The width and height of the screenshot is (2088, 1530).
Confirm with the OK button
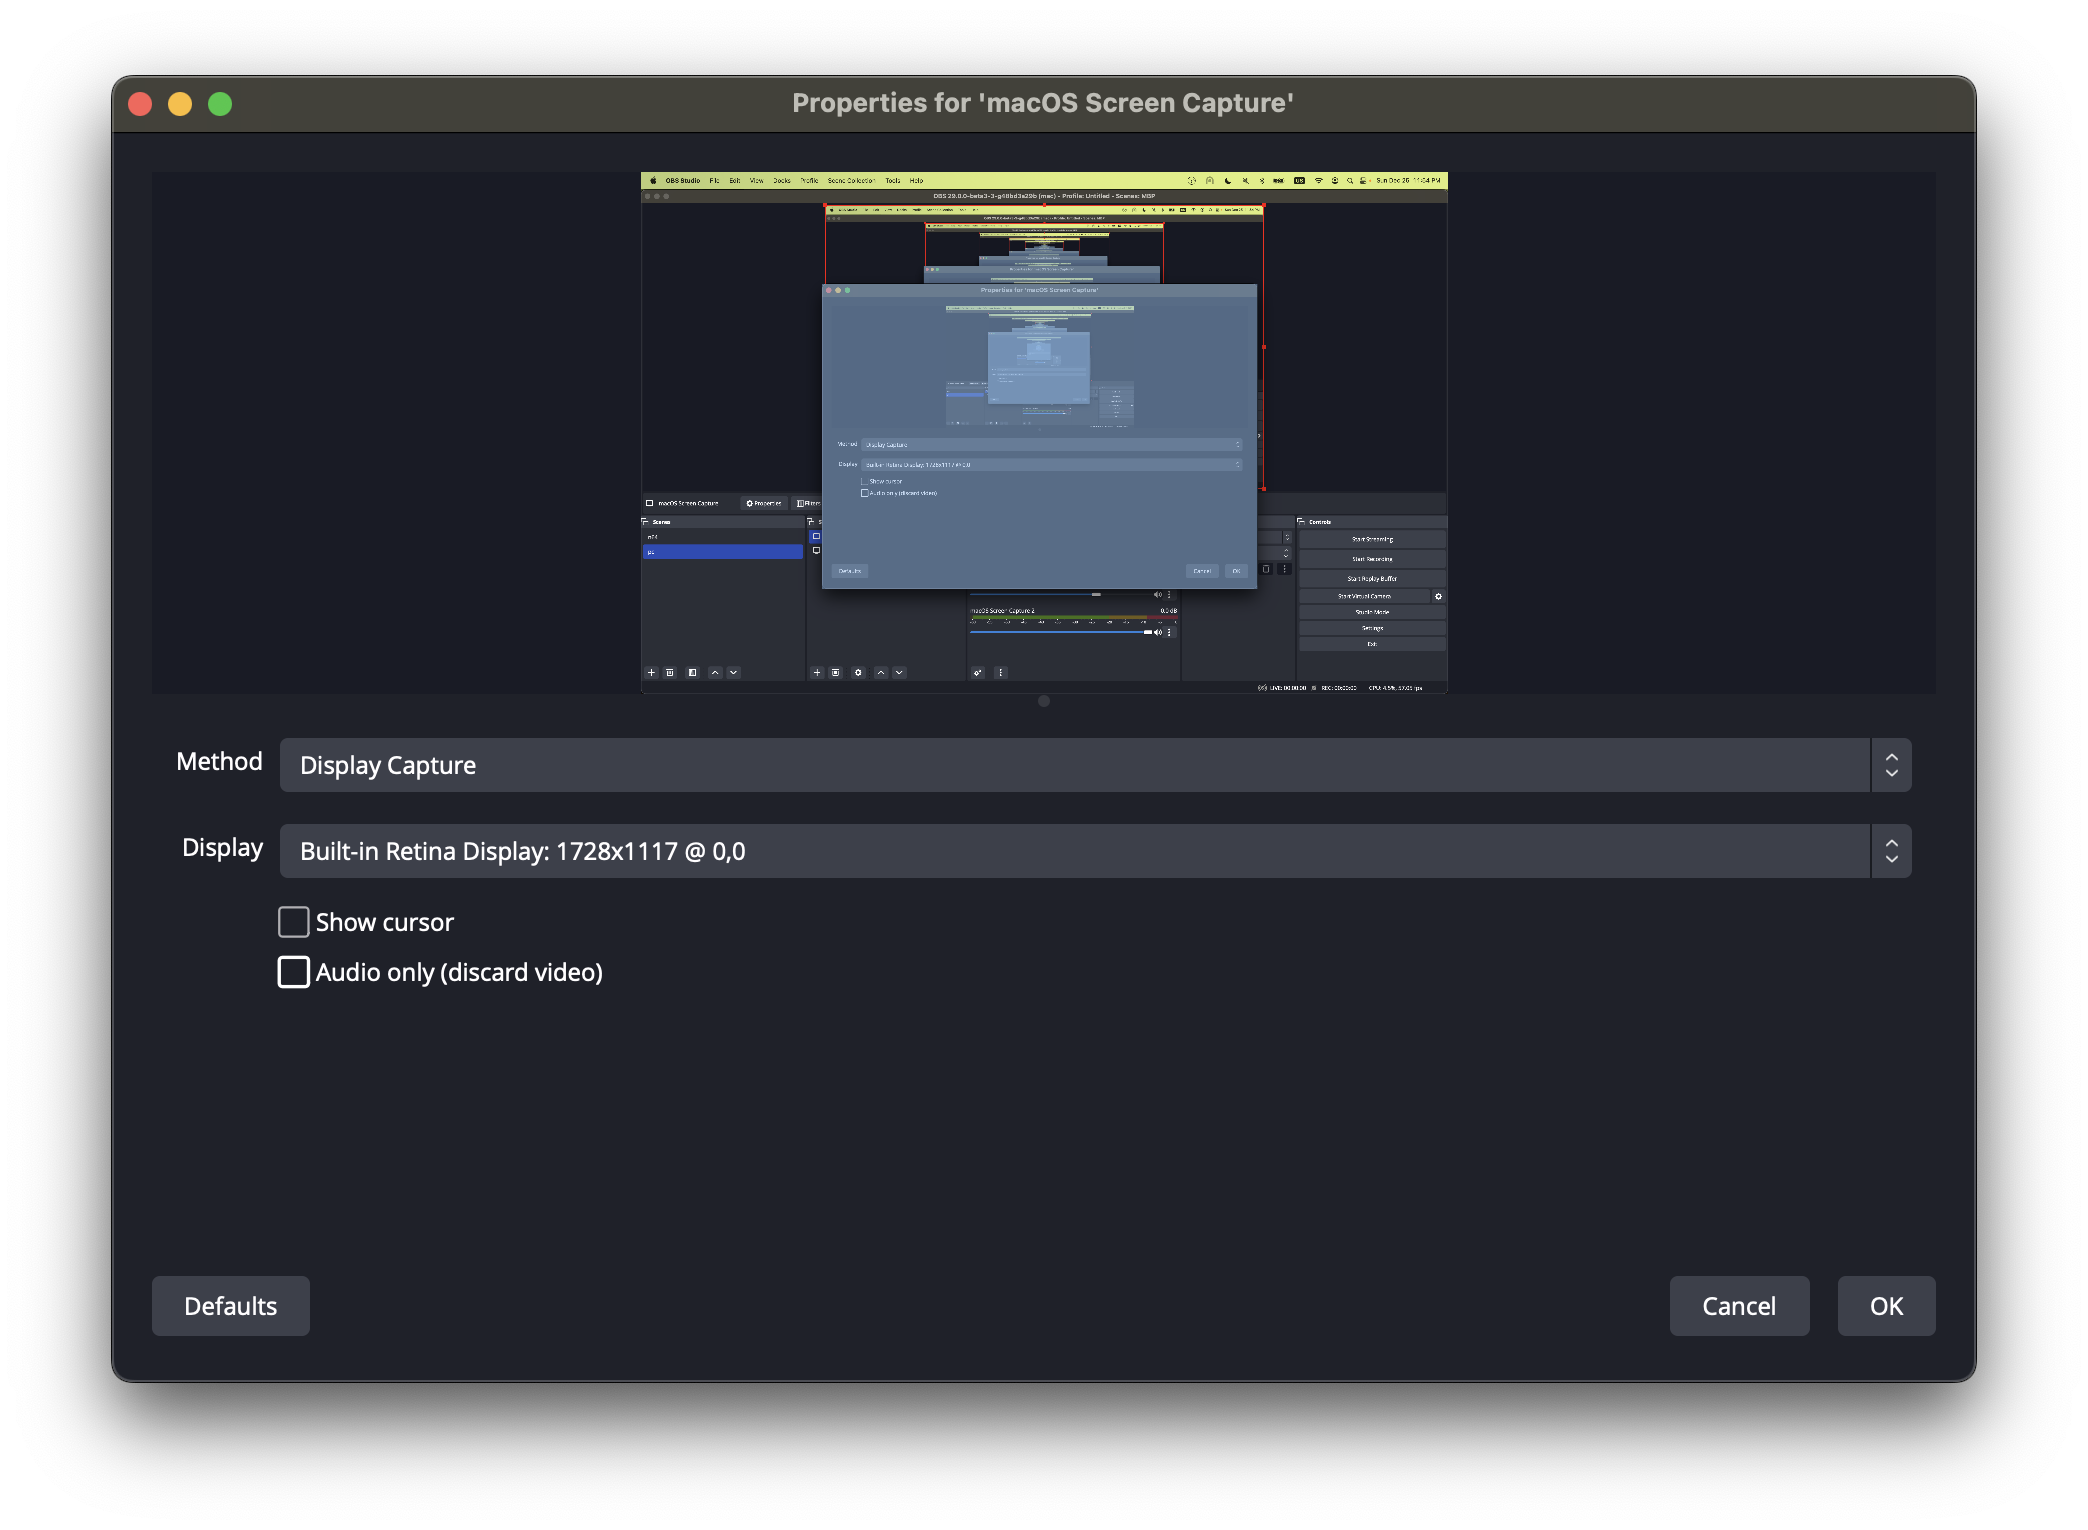click(1886, 1306)
